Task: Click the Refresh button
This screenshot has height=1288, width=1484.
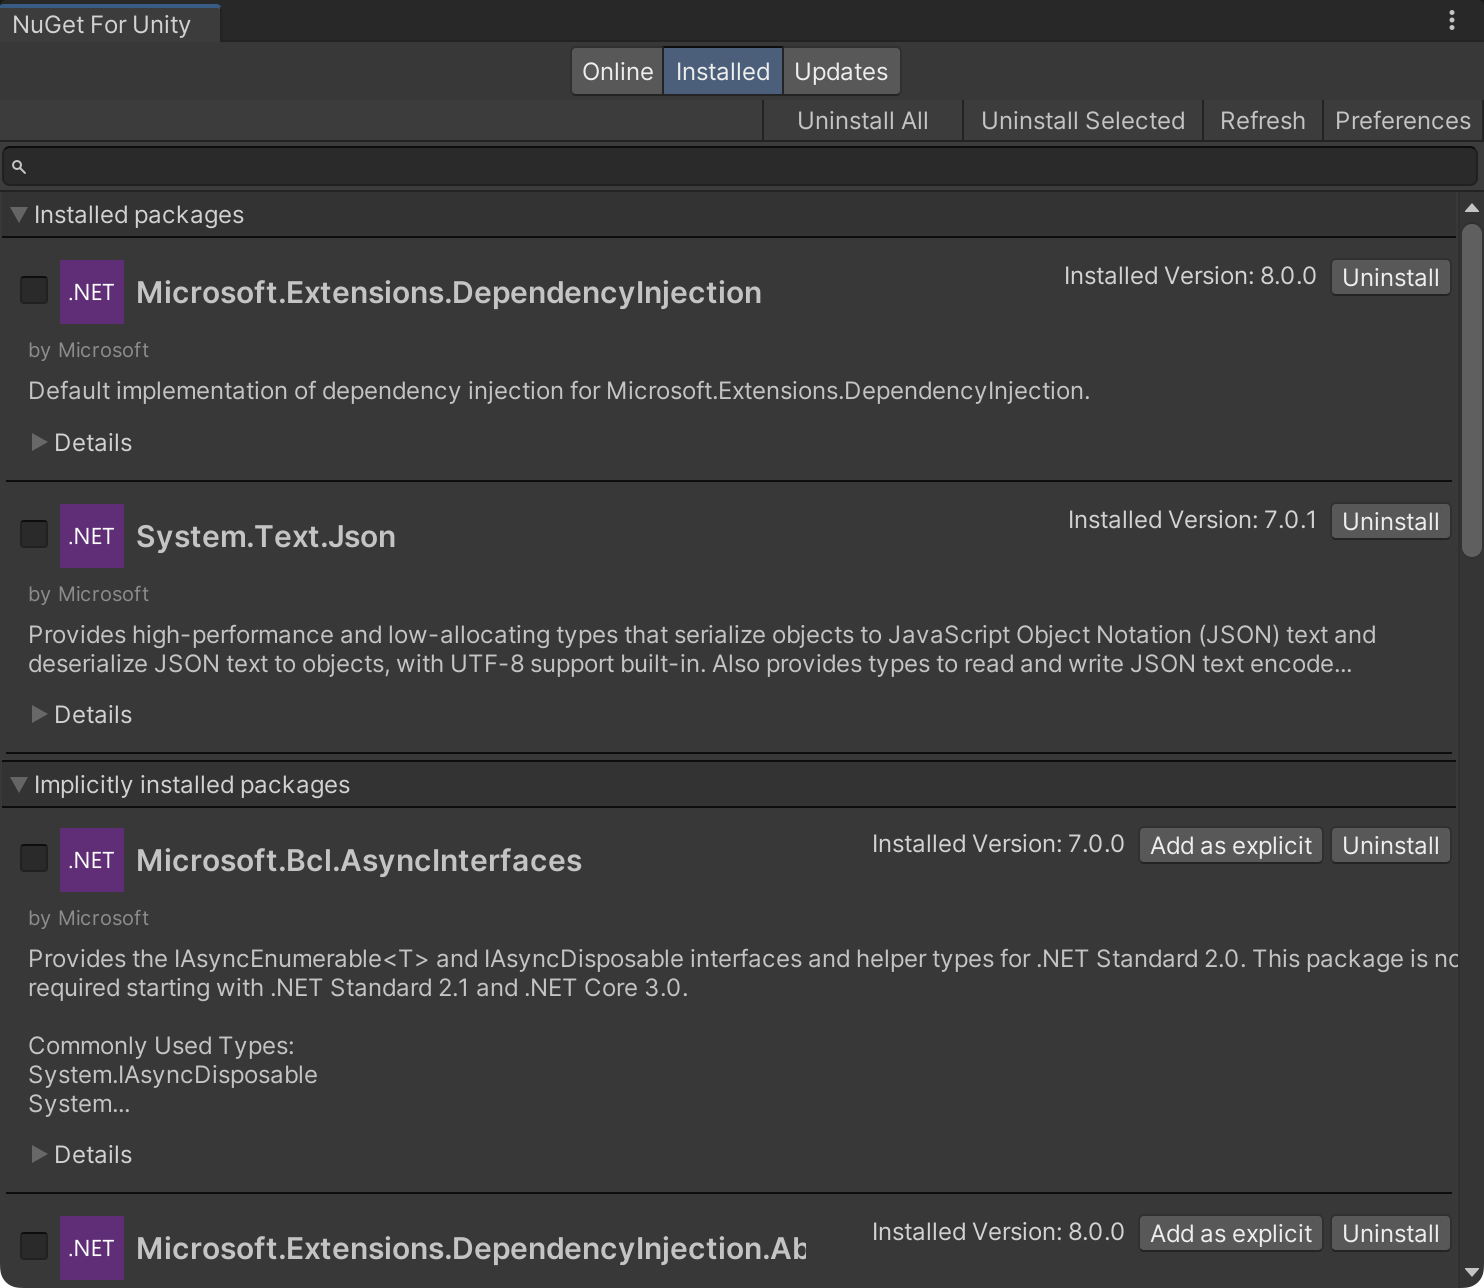Action: (x=1261, y=120)
